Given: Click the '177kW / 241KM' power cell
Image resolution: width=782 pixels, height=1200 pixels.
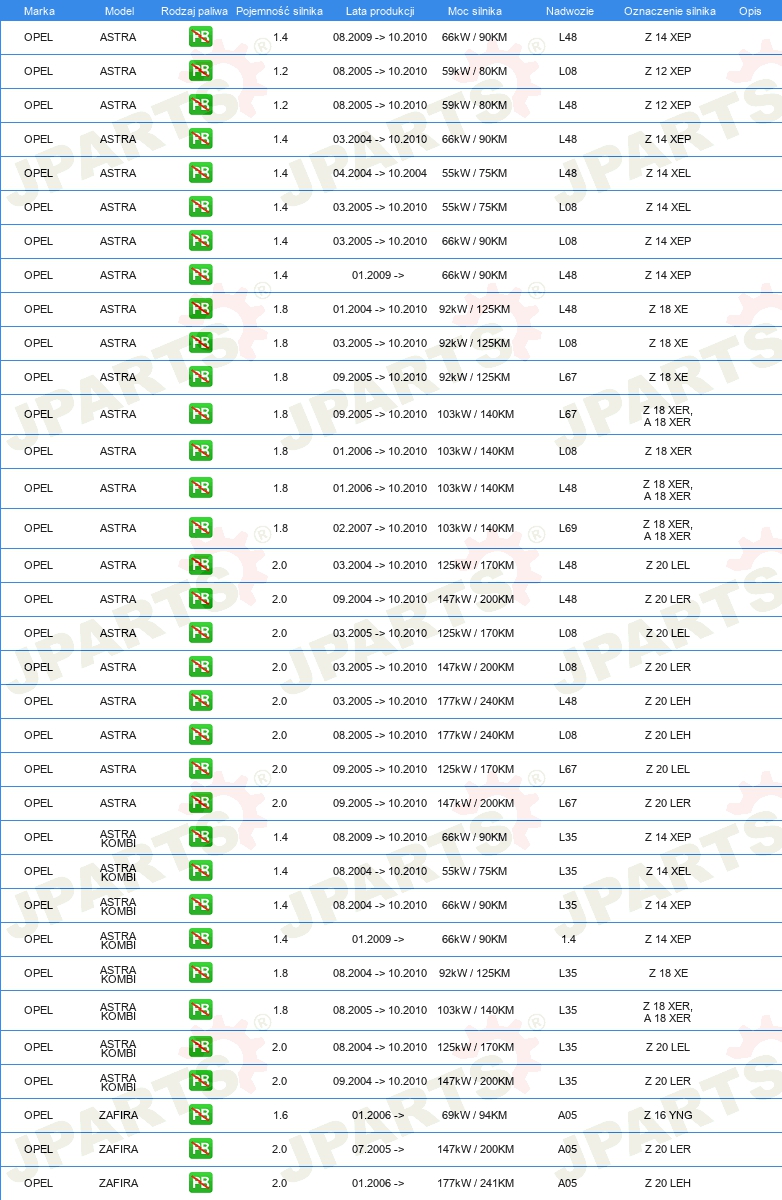Looking at the screenshot, I should coord(475,1183).
